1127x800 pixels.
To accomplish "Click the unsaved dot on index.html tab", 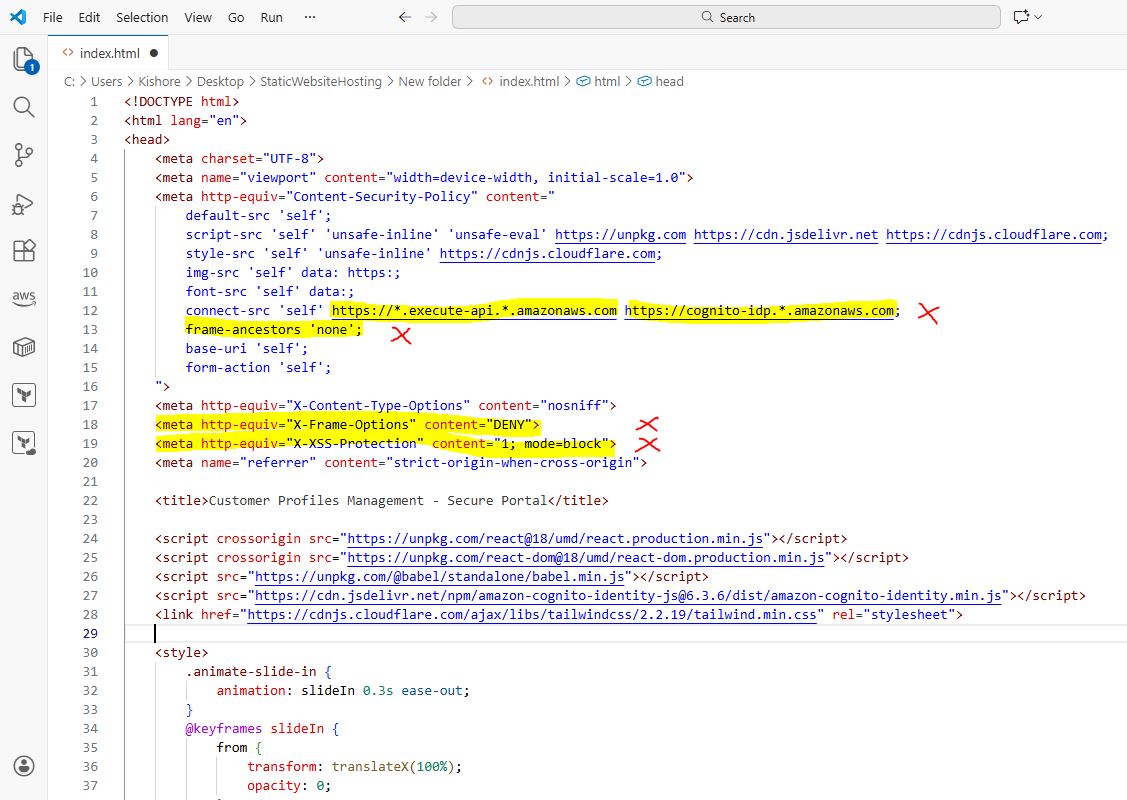I will pyautogui.click(x=154, y=53).
